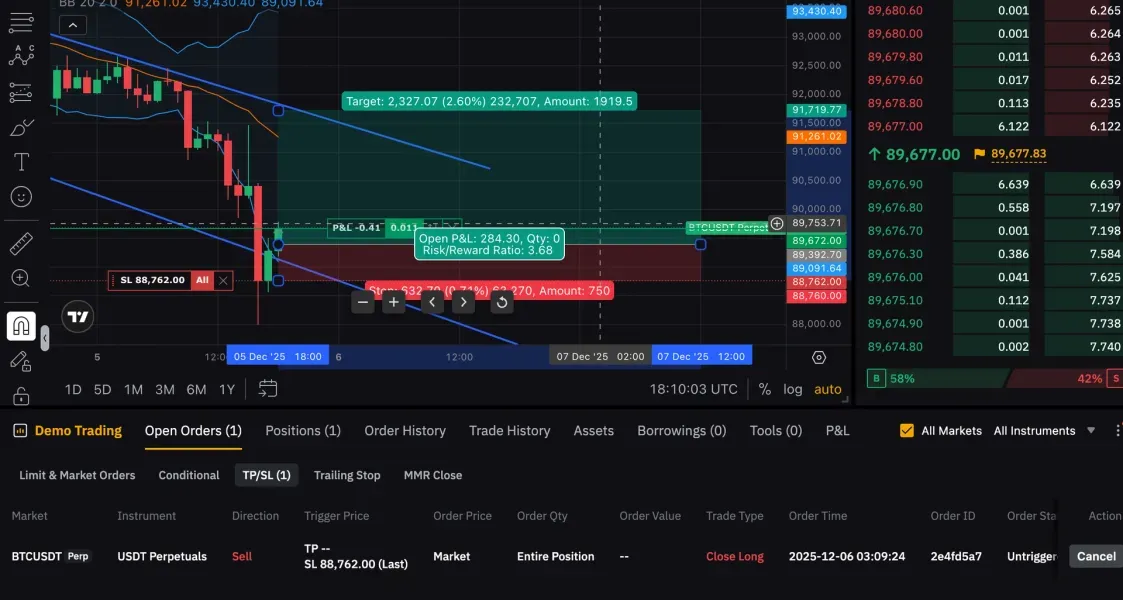This screenshot has height=600, width=1123.
Task: Click the go to date calendar icon
Action: [268, 389]
